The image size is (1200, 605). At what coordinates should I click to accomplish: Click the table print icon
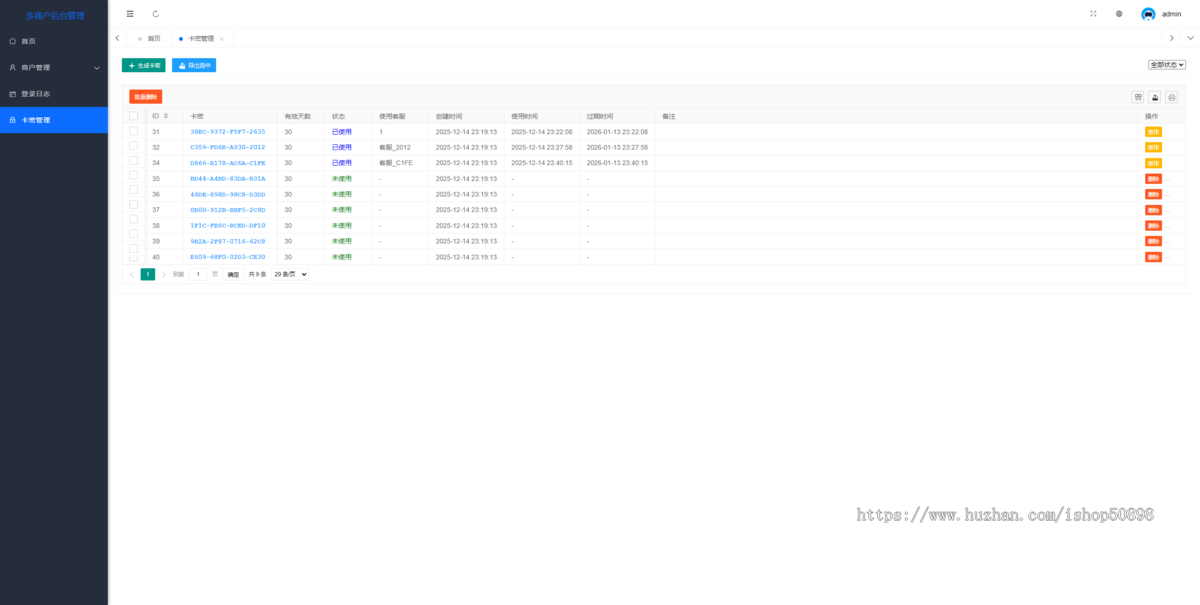(x=1172, y=97)
